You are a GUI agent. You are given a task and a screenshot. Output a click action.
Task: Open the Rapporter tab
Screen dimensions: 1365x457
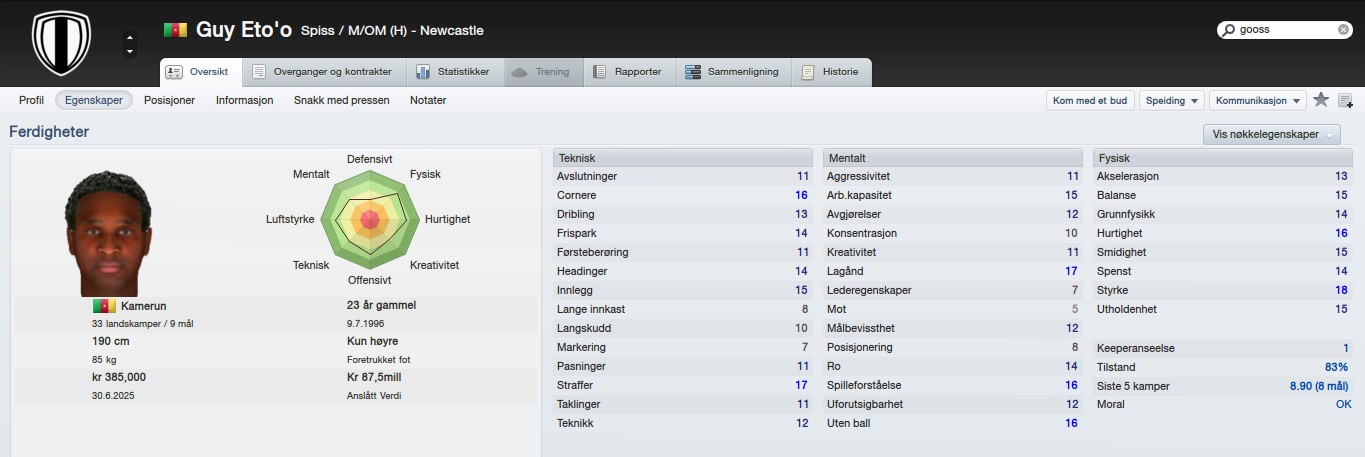(x=627, y=72)
